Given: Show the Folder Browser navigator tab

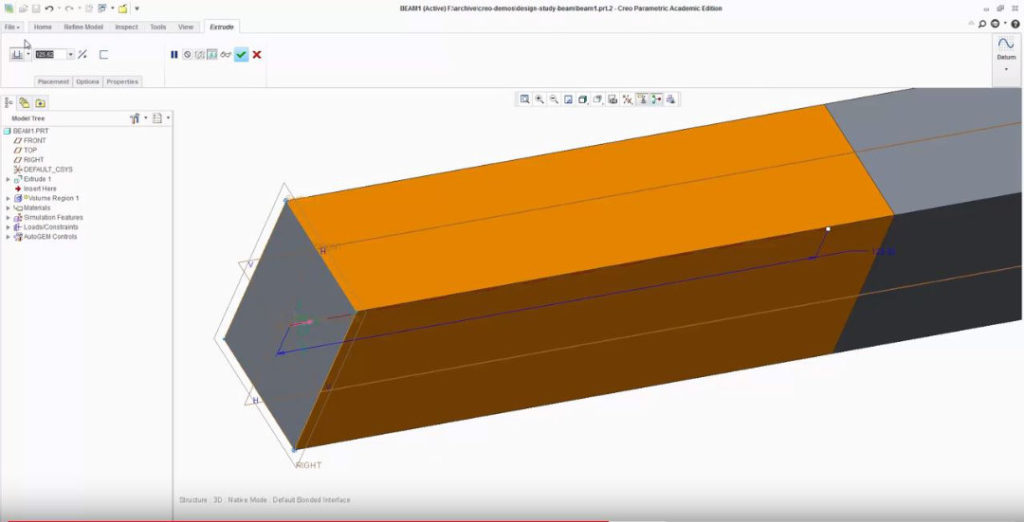Looking at the screenshot, I should [x=24, y=103].
